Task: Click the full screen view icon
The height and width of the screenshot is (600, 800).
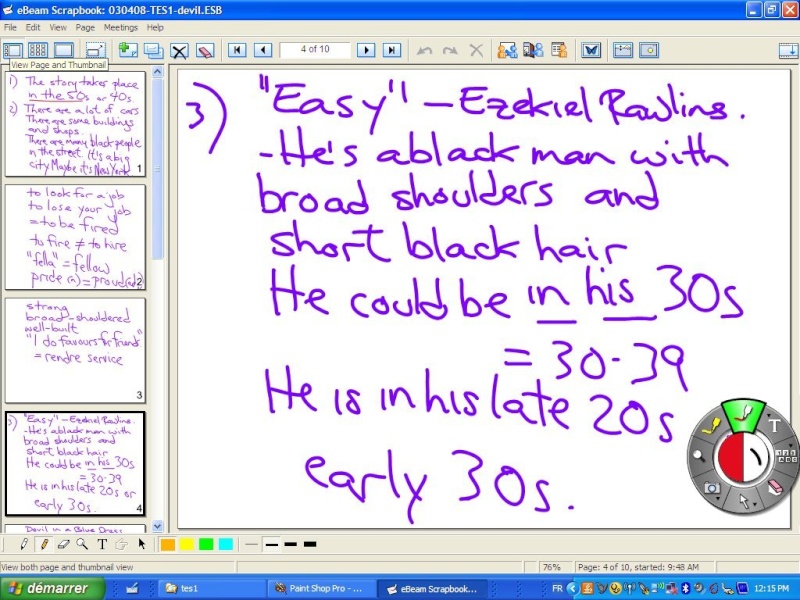Action: point(95,50)
